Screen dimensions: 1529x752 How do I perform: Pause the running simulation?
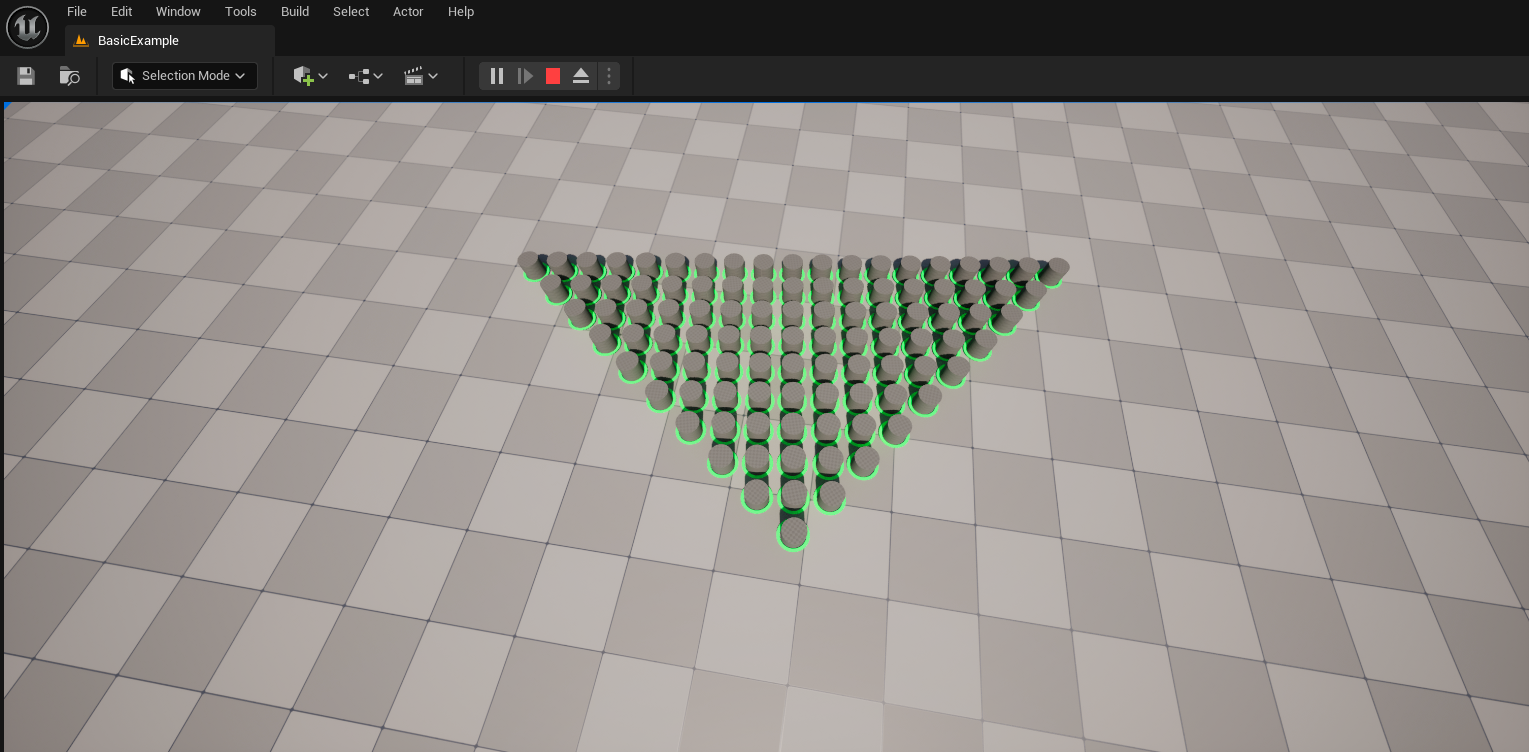click(x=497, y=76)
